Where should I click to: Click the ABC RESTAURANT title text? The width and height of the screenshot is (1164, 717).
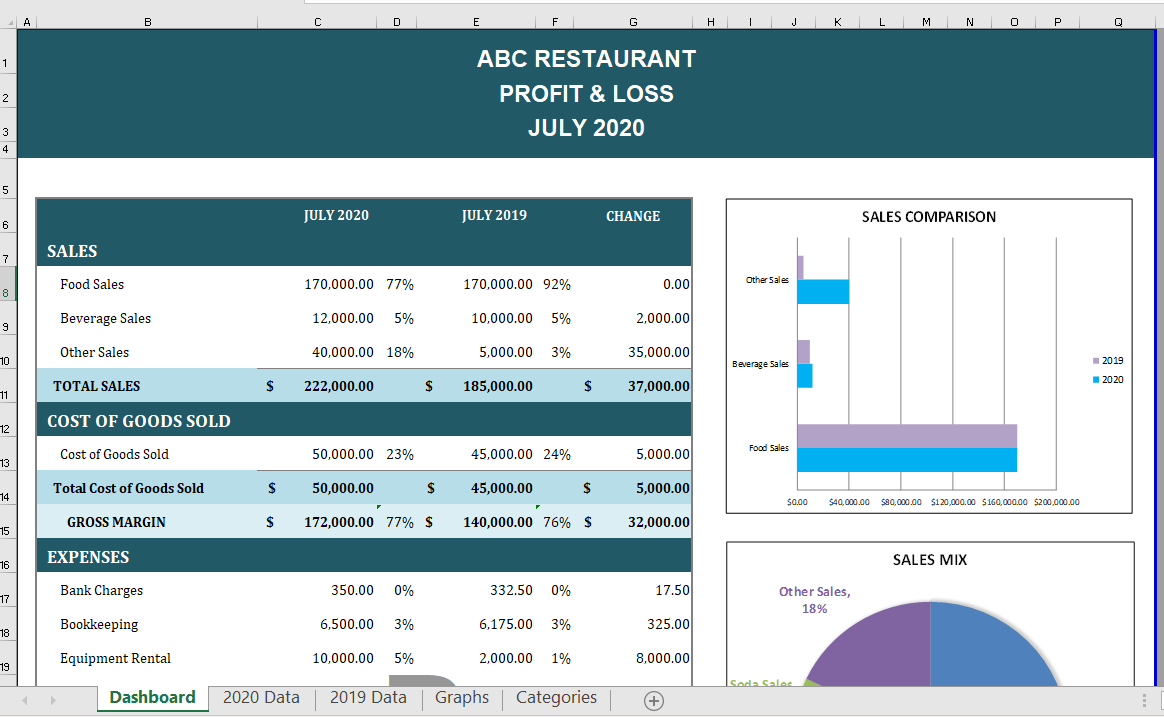[586, 59]
